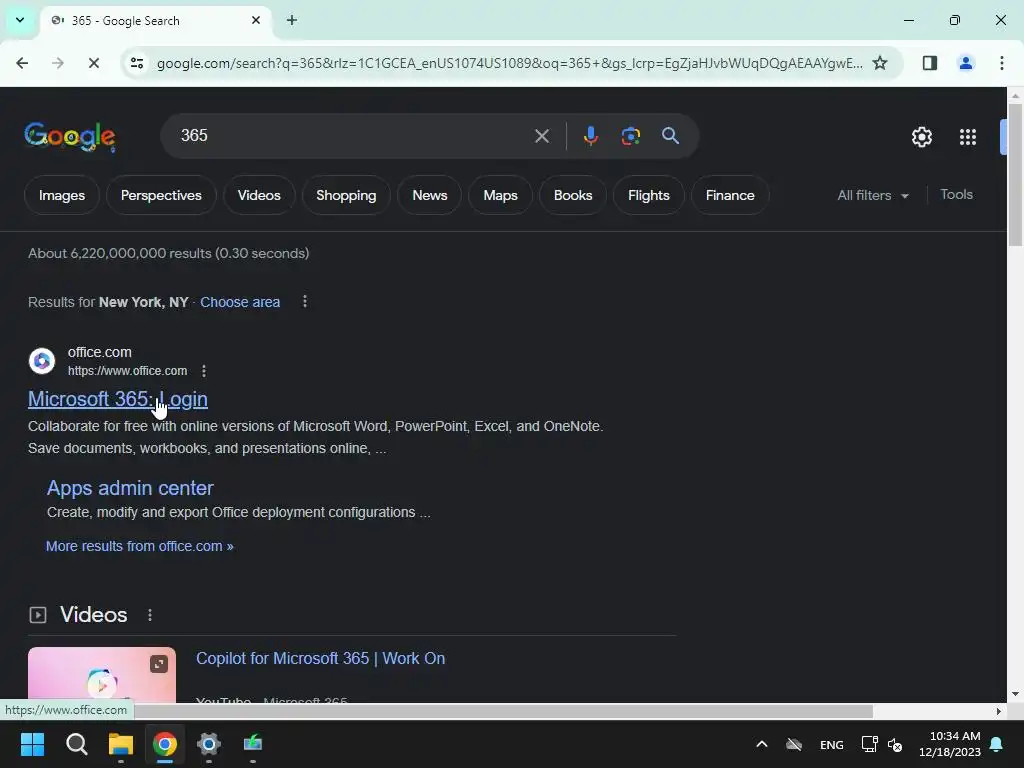Open the Chrome profile avatar
Viewport: 1024px width, 768px height.
[965, 63]
